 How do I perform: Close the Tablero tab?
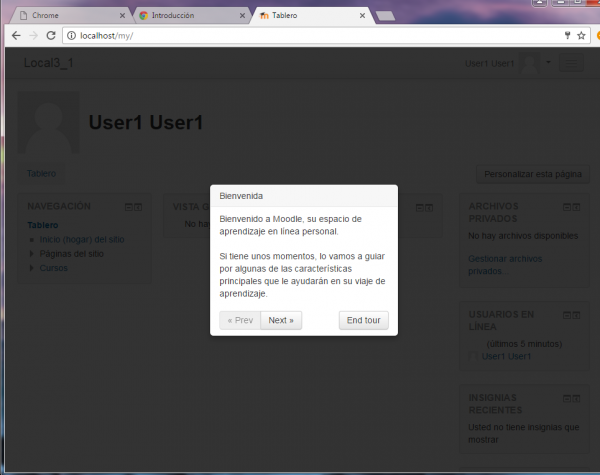pyautogui.click(x=362, y=15)
